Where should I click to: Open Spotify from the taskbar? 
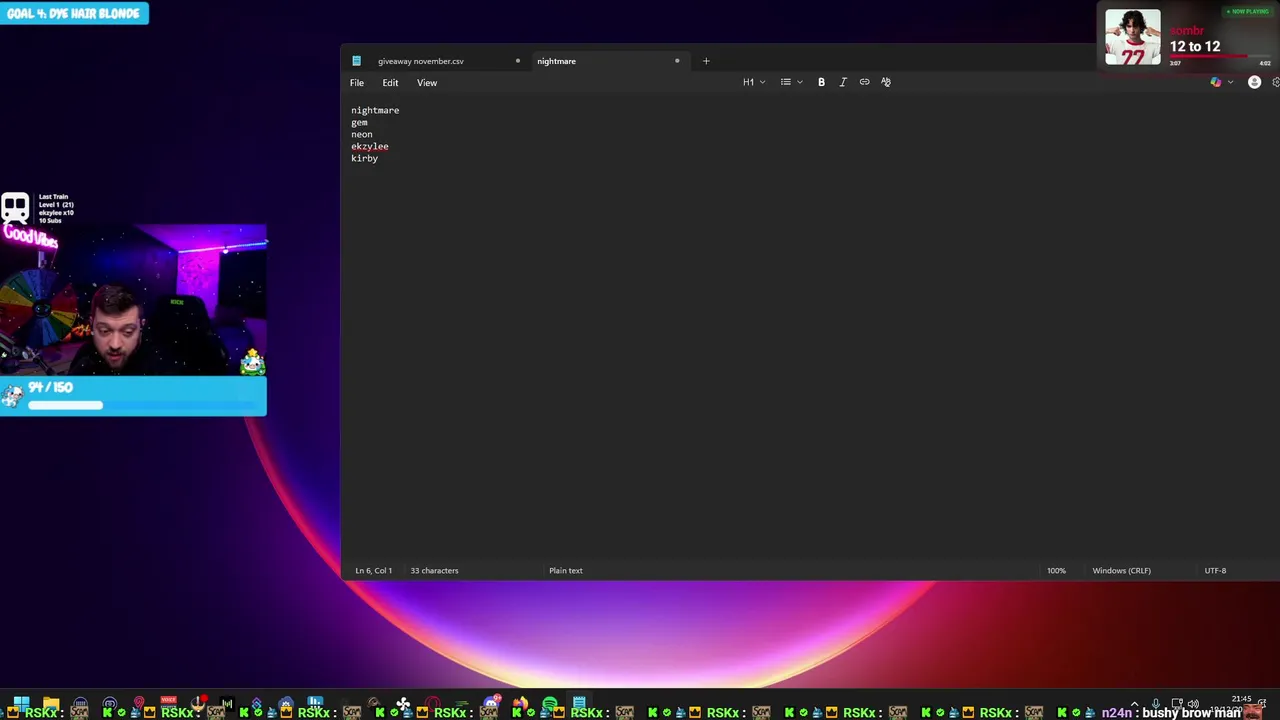[x=550, y=704]
